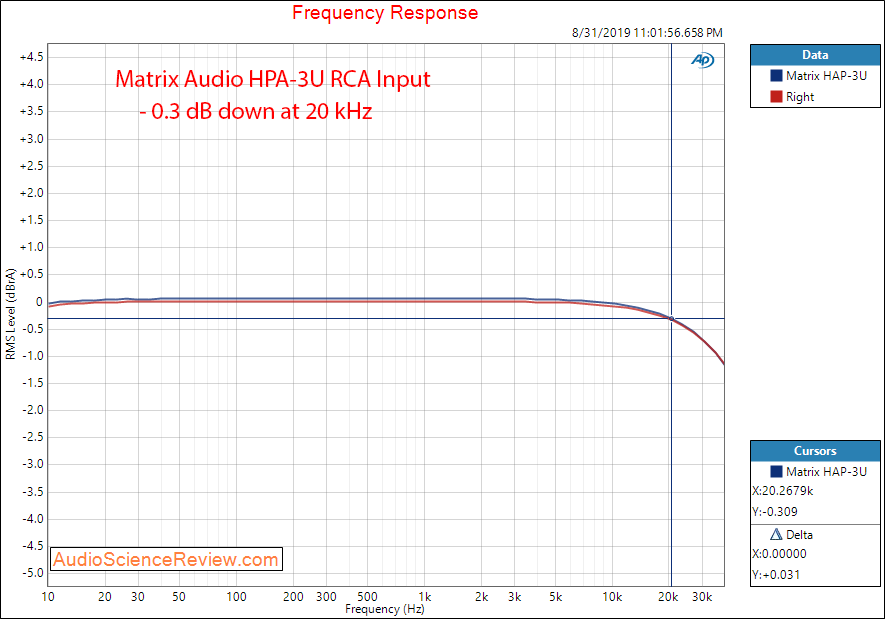Screen dimensions: 885x619
Task: Click the Matrix Audio HPA-3U RCA Input annotation
Action: tap(273, 79)
